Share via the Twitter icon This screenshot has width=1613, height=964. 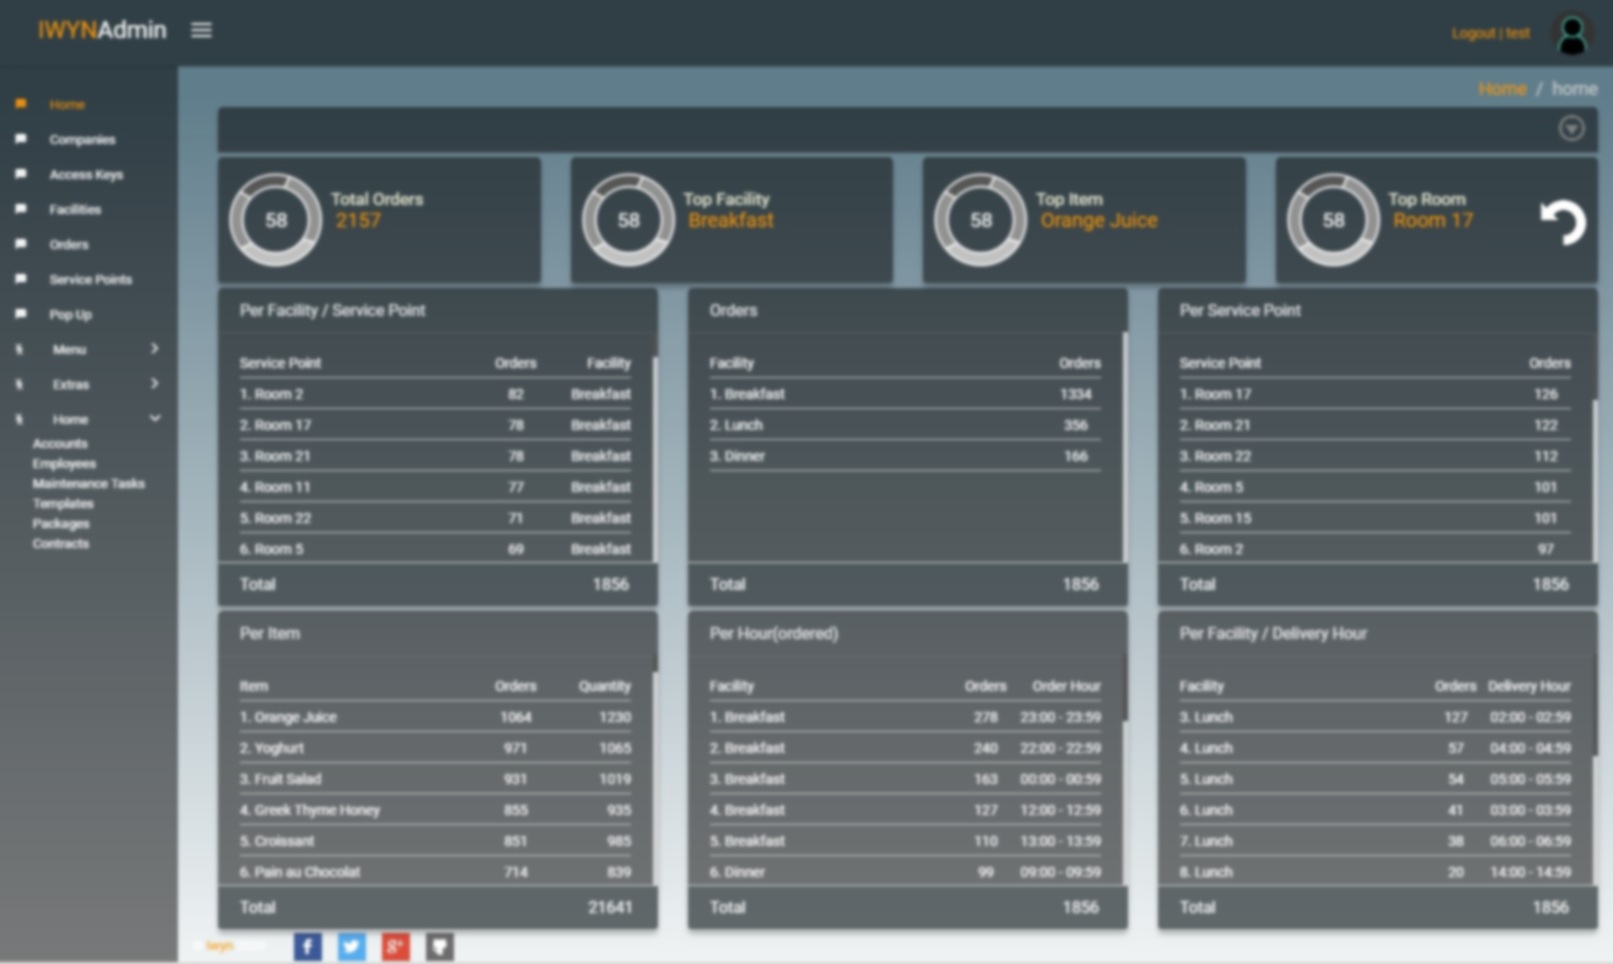click(x=351, y=946)
